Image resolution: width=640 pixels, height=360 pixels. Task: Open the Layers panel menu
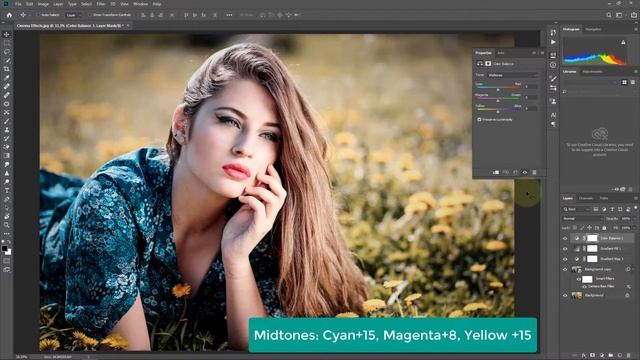pos(636,198)
